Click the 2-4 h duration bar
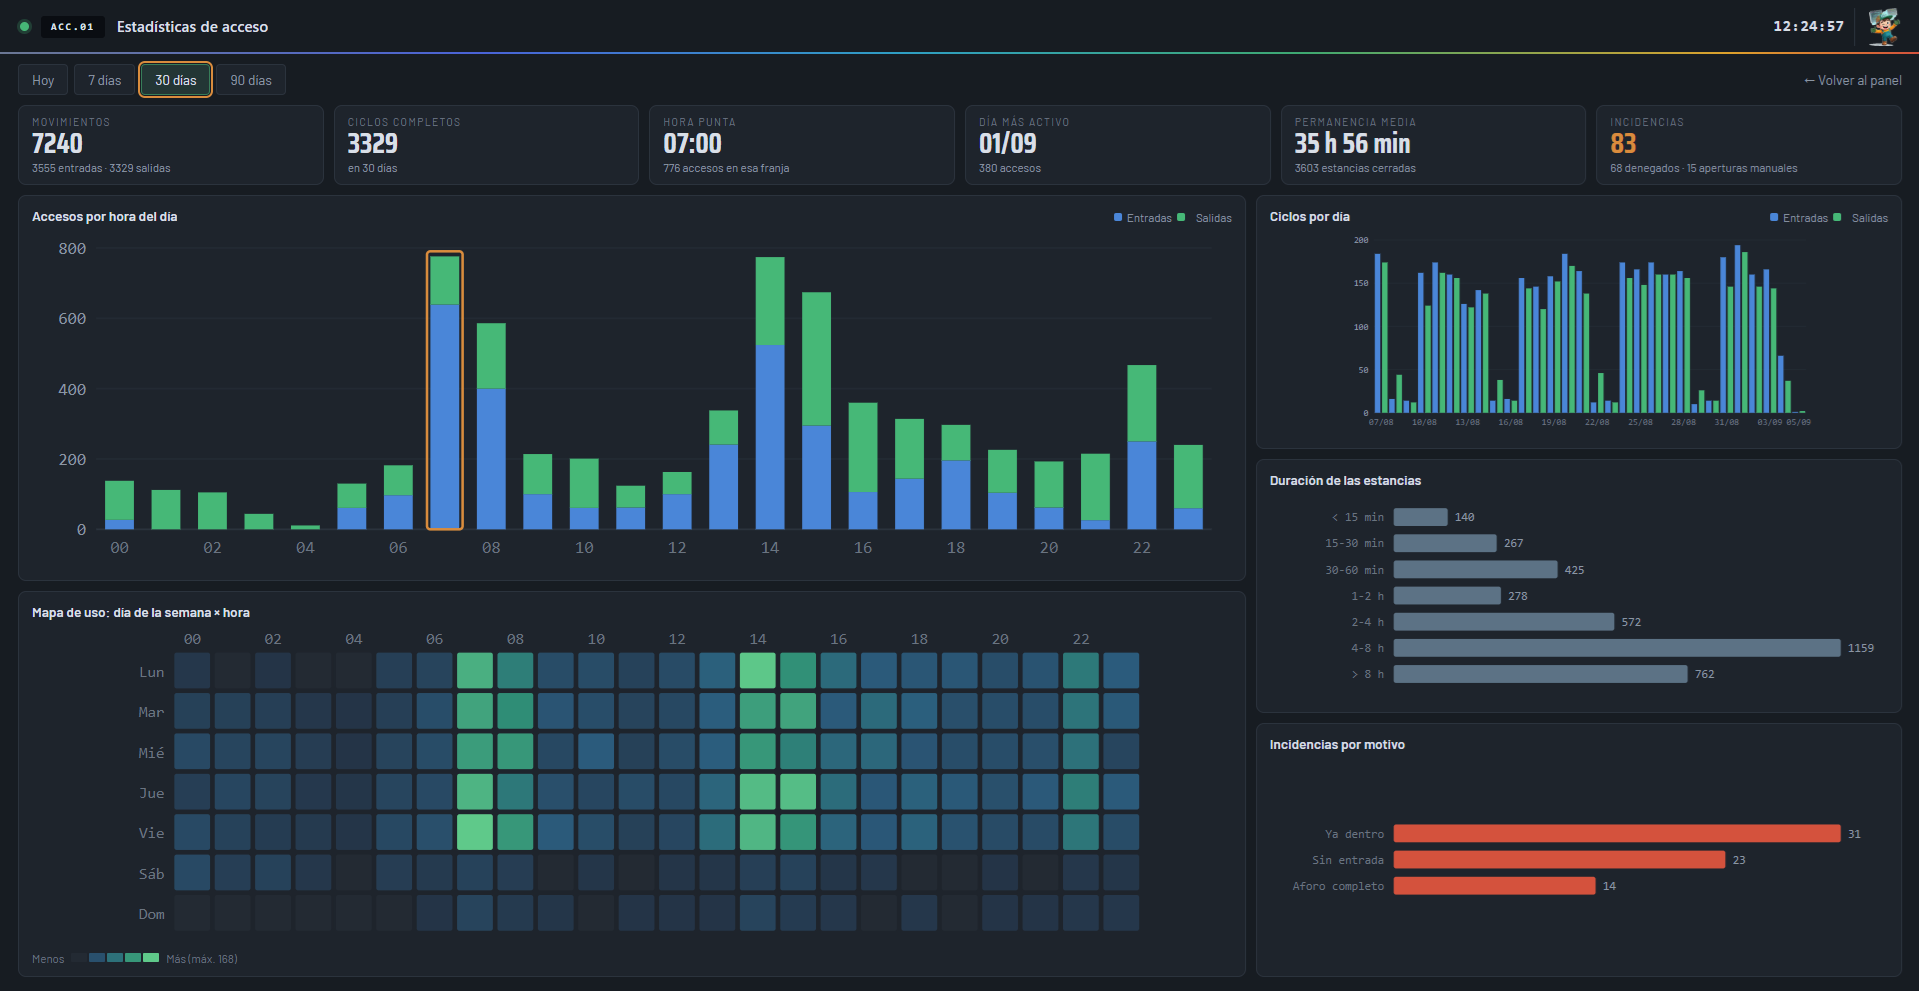Screen dimensions: 1919x993 (1504, 622)
